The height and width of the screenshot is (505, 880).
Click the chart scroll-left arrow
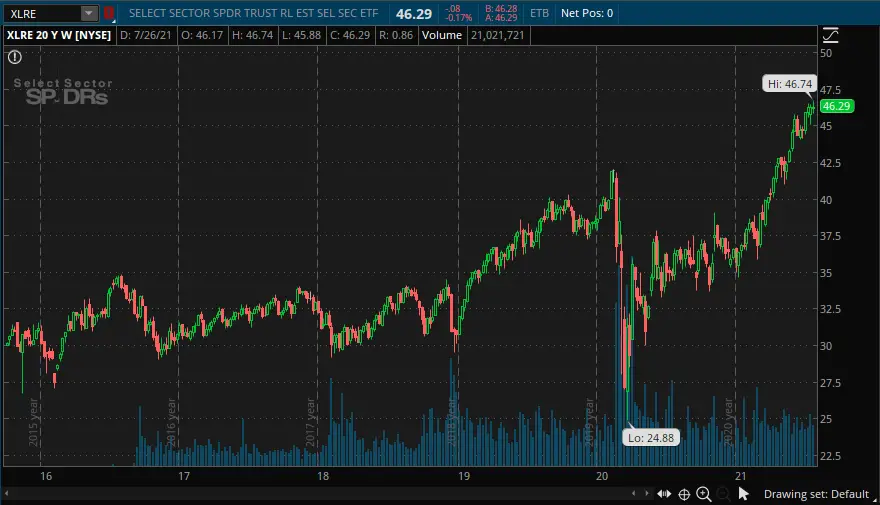click(x=634, y=494)
